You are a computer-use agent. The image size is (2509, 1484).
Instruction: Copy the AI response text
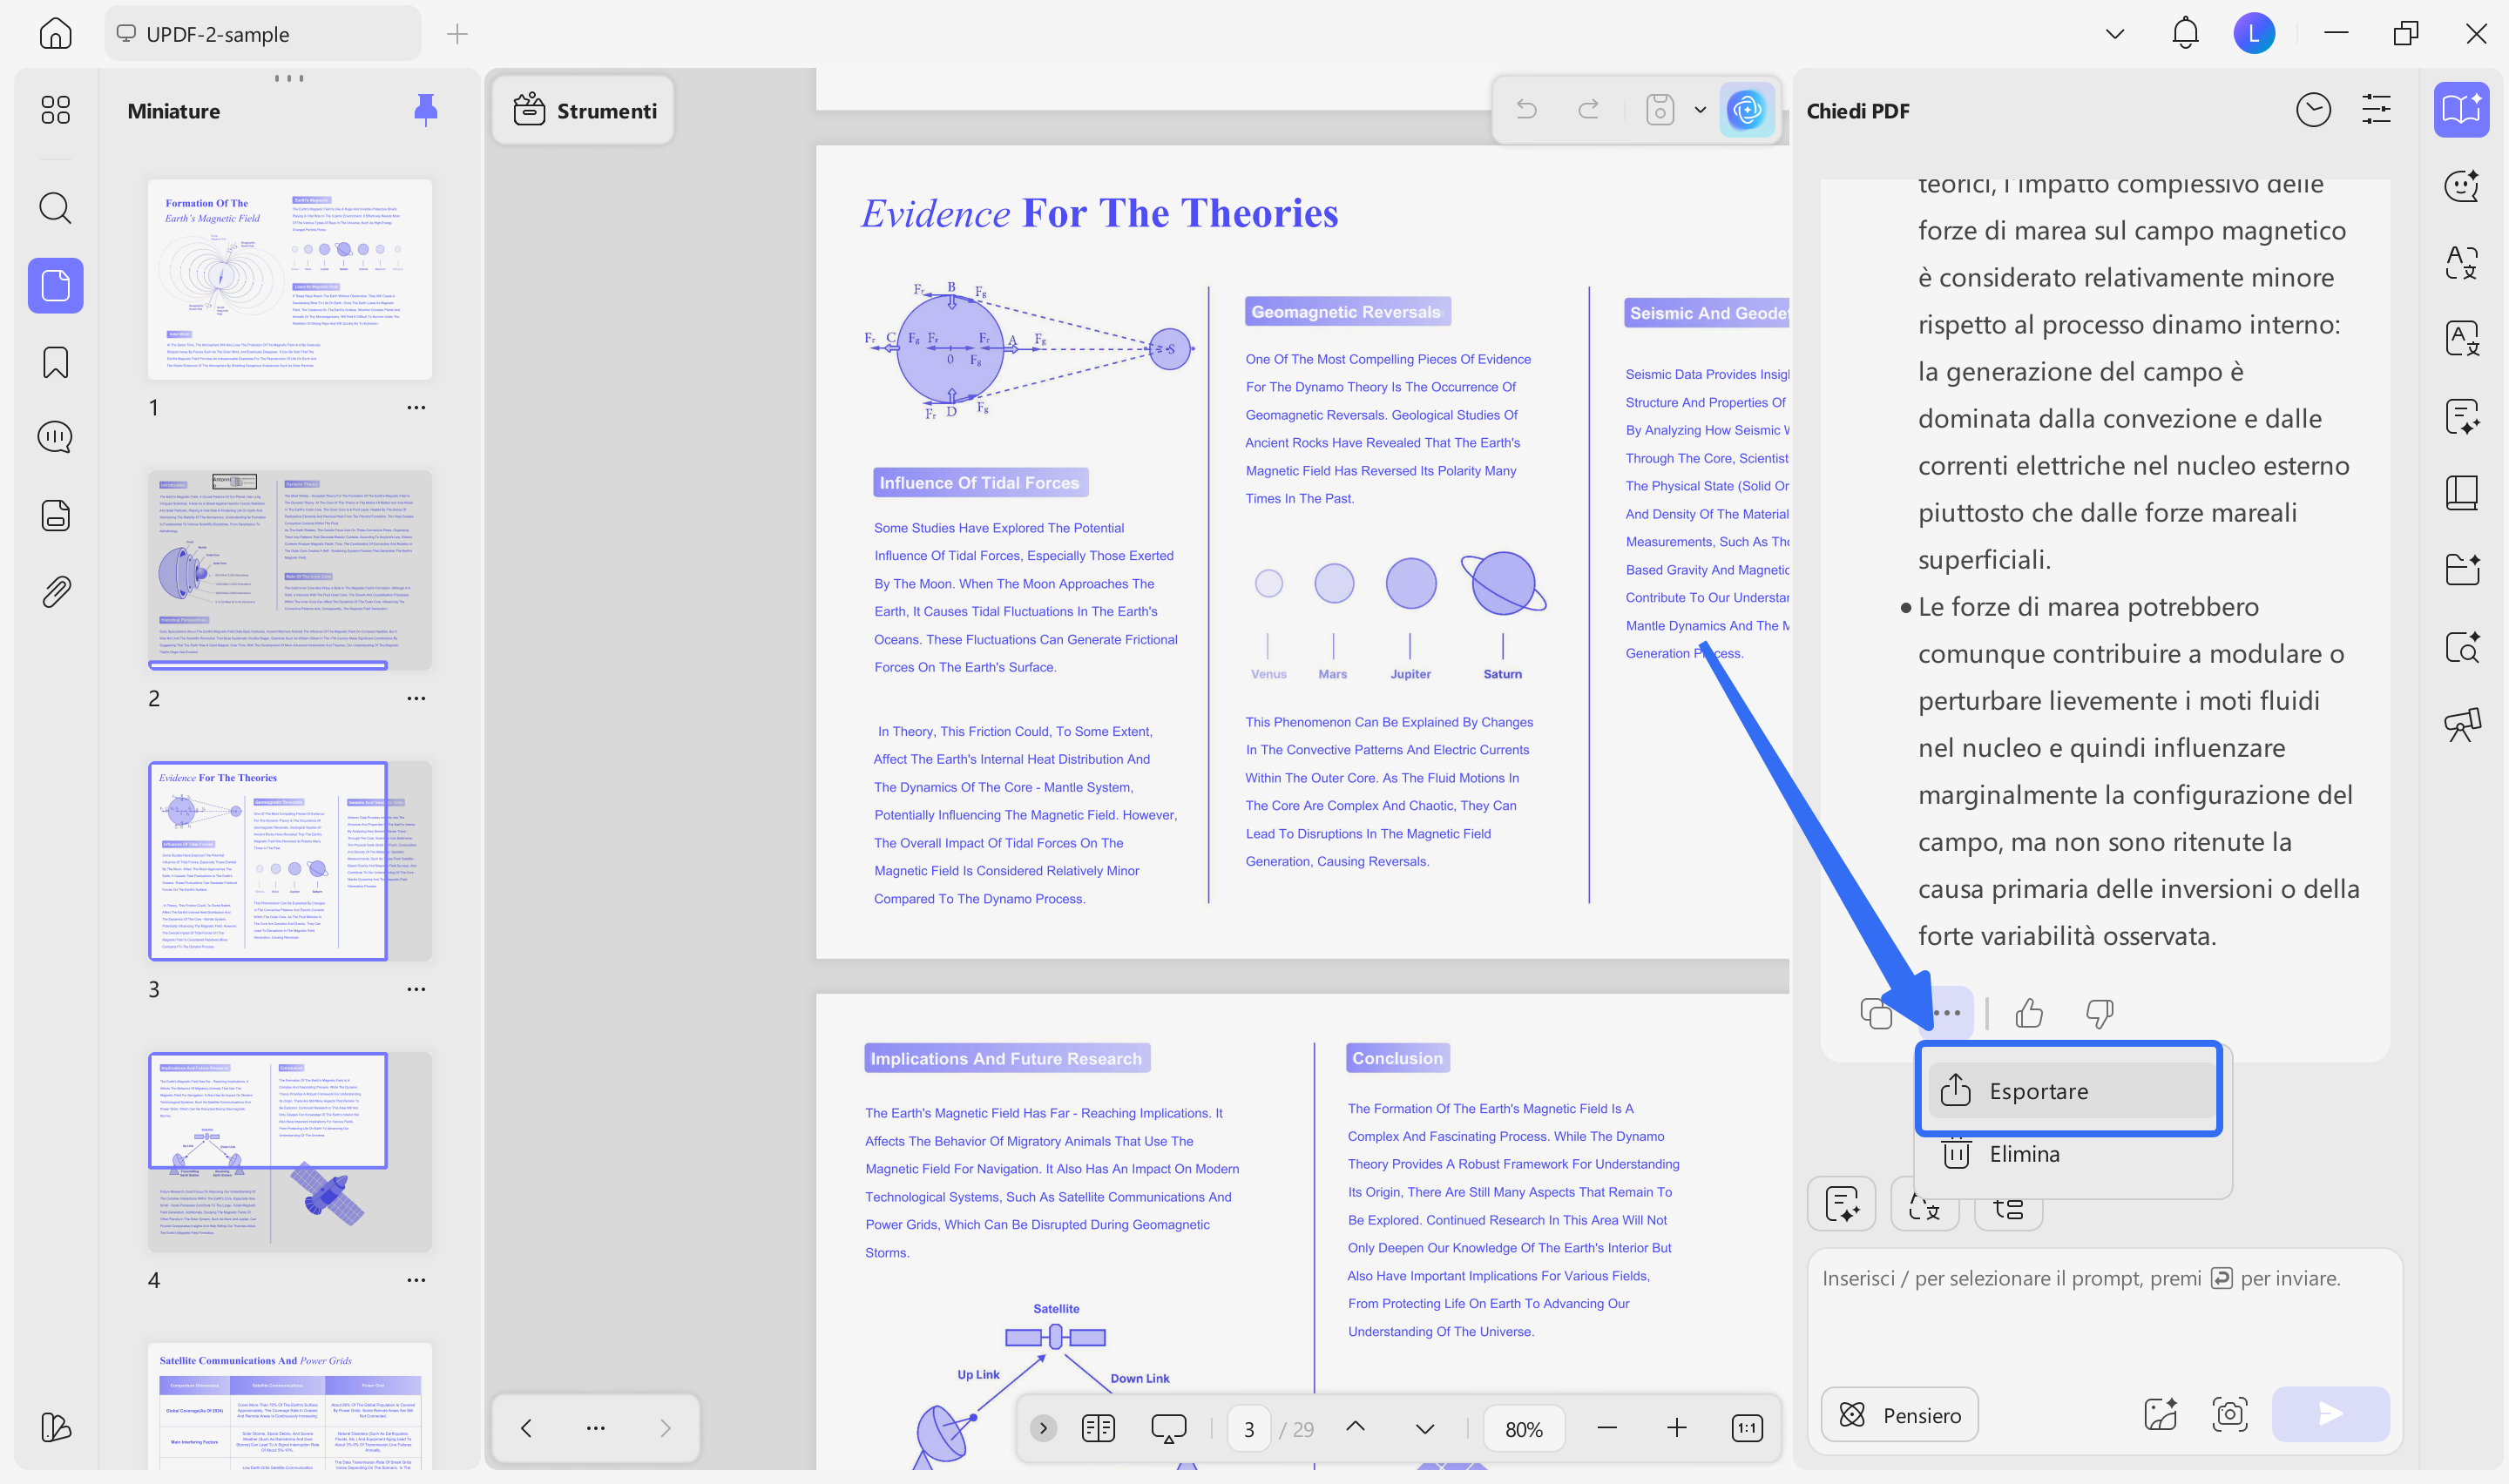[x=1876, y=1014]
